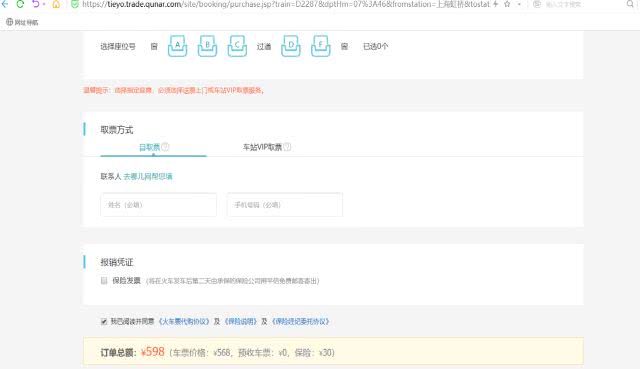
Task: Open the 火车票代购协议 link
Action: tap(184, 322)
